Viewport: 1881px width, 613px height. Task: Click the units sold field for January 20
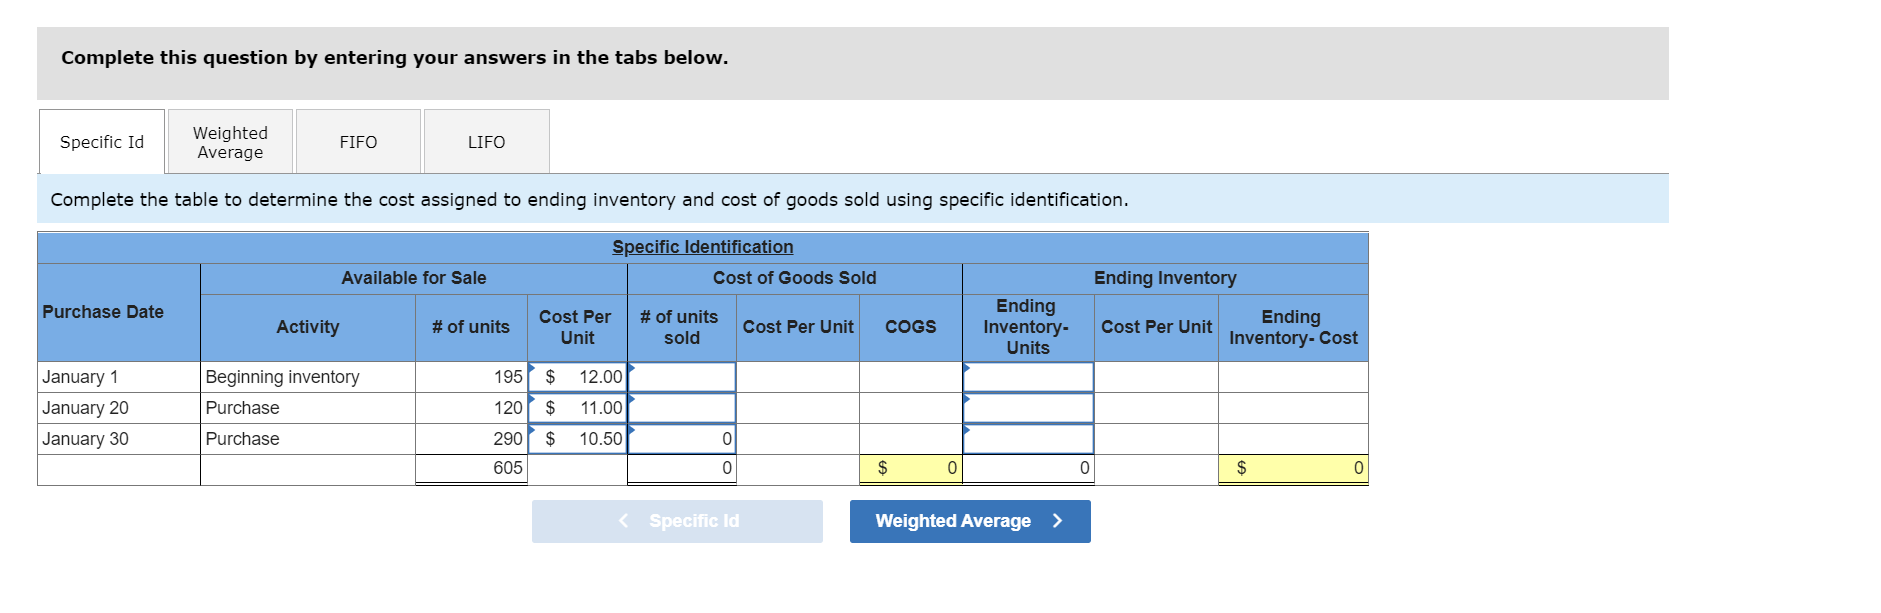[682, 408]
